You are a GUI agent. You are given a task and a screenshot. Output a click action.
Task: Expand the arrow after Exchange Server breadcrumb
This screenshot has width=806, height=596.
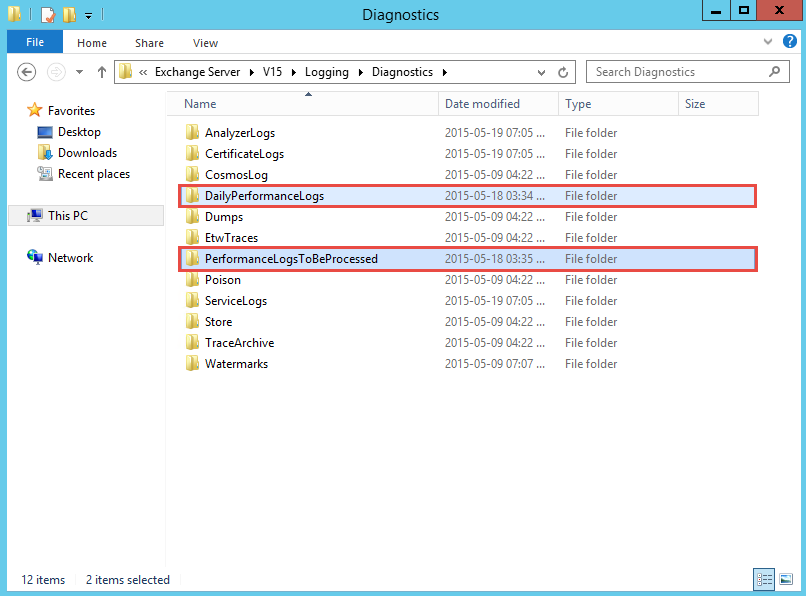point(252,73)
